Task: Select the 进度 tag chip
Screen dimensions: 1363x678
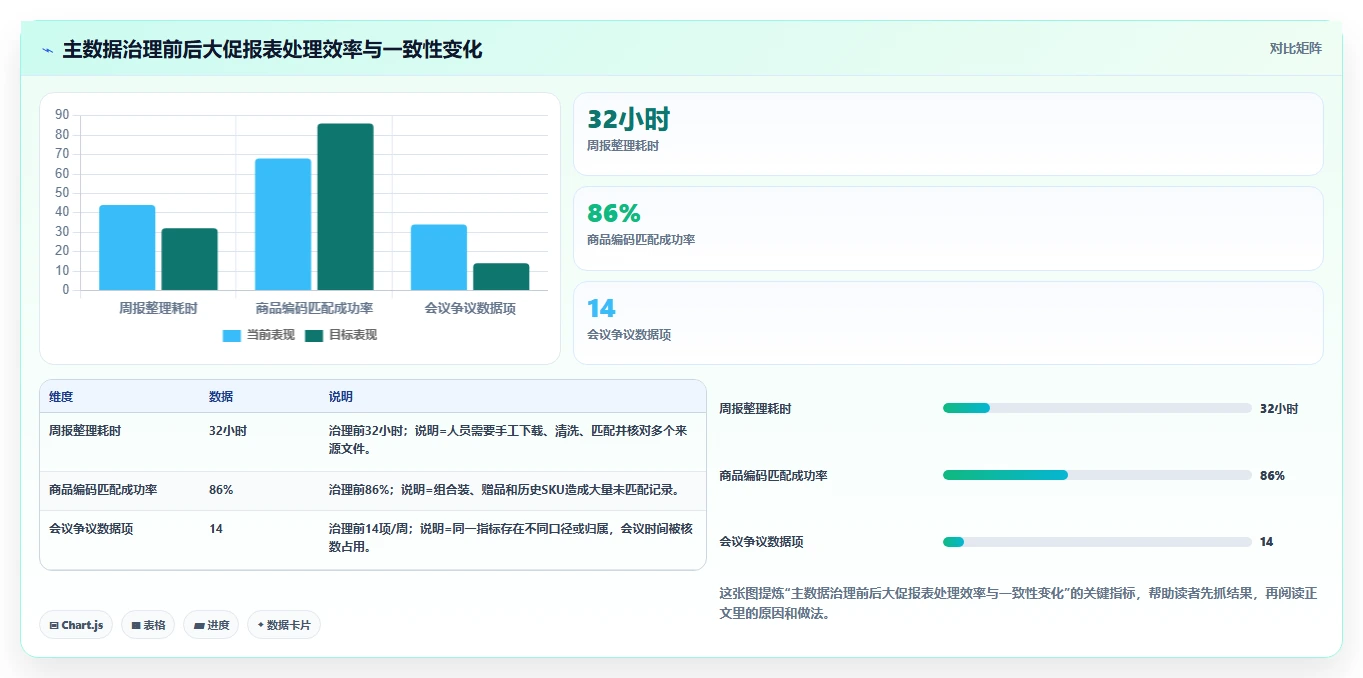Action: (211, 625)
